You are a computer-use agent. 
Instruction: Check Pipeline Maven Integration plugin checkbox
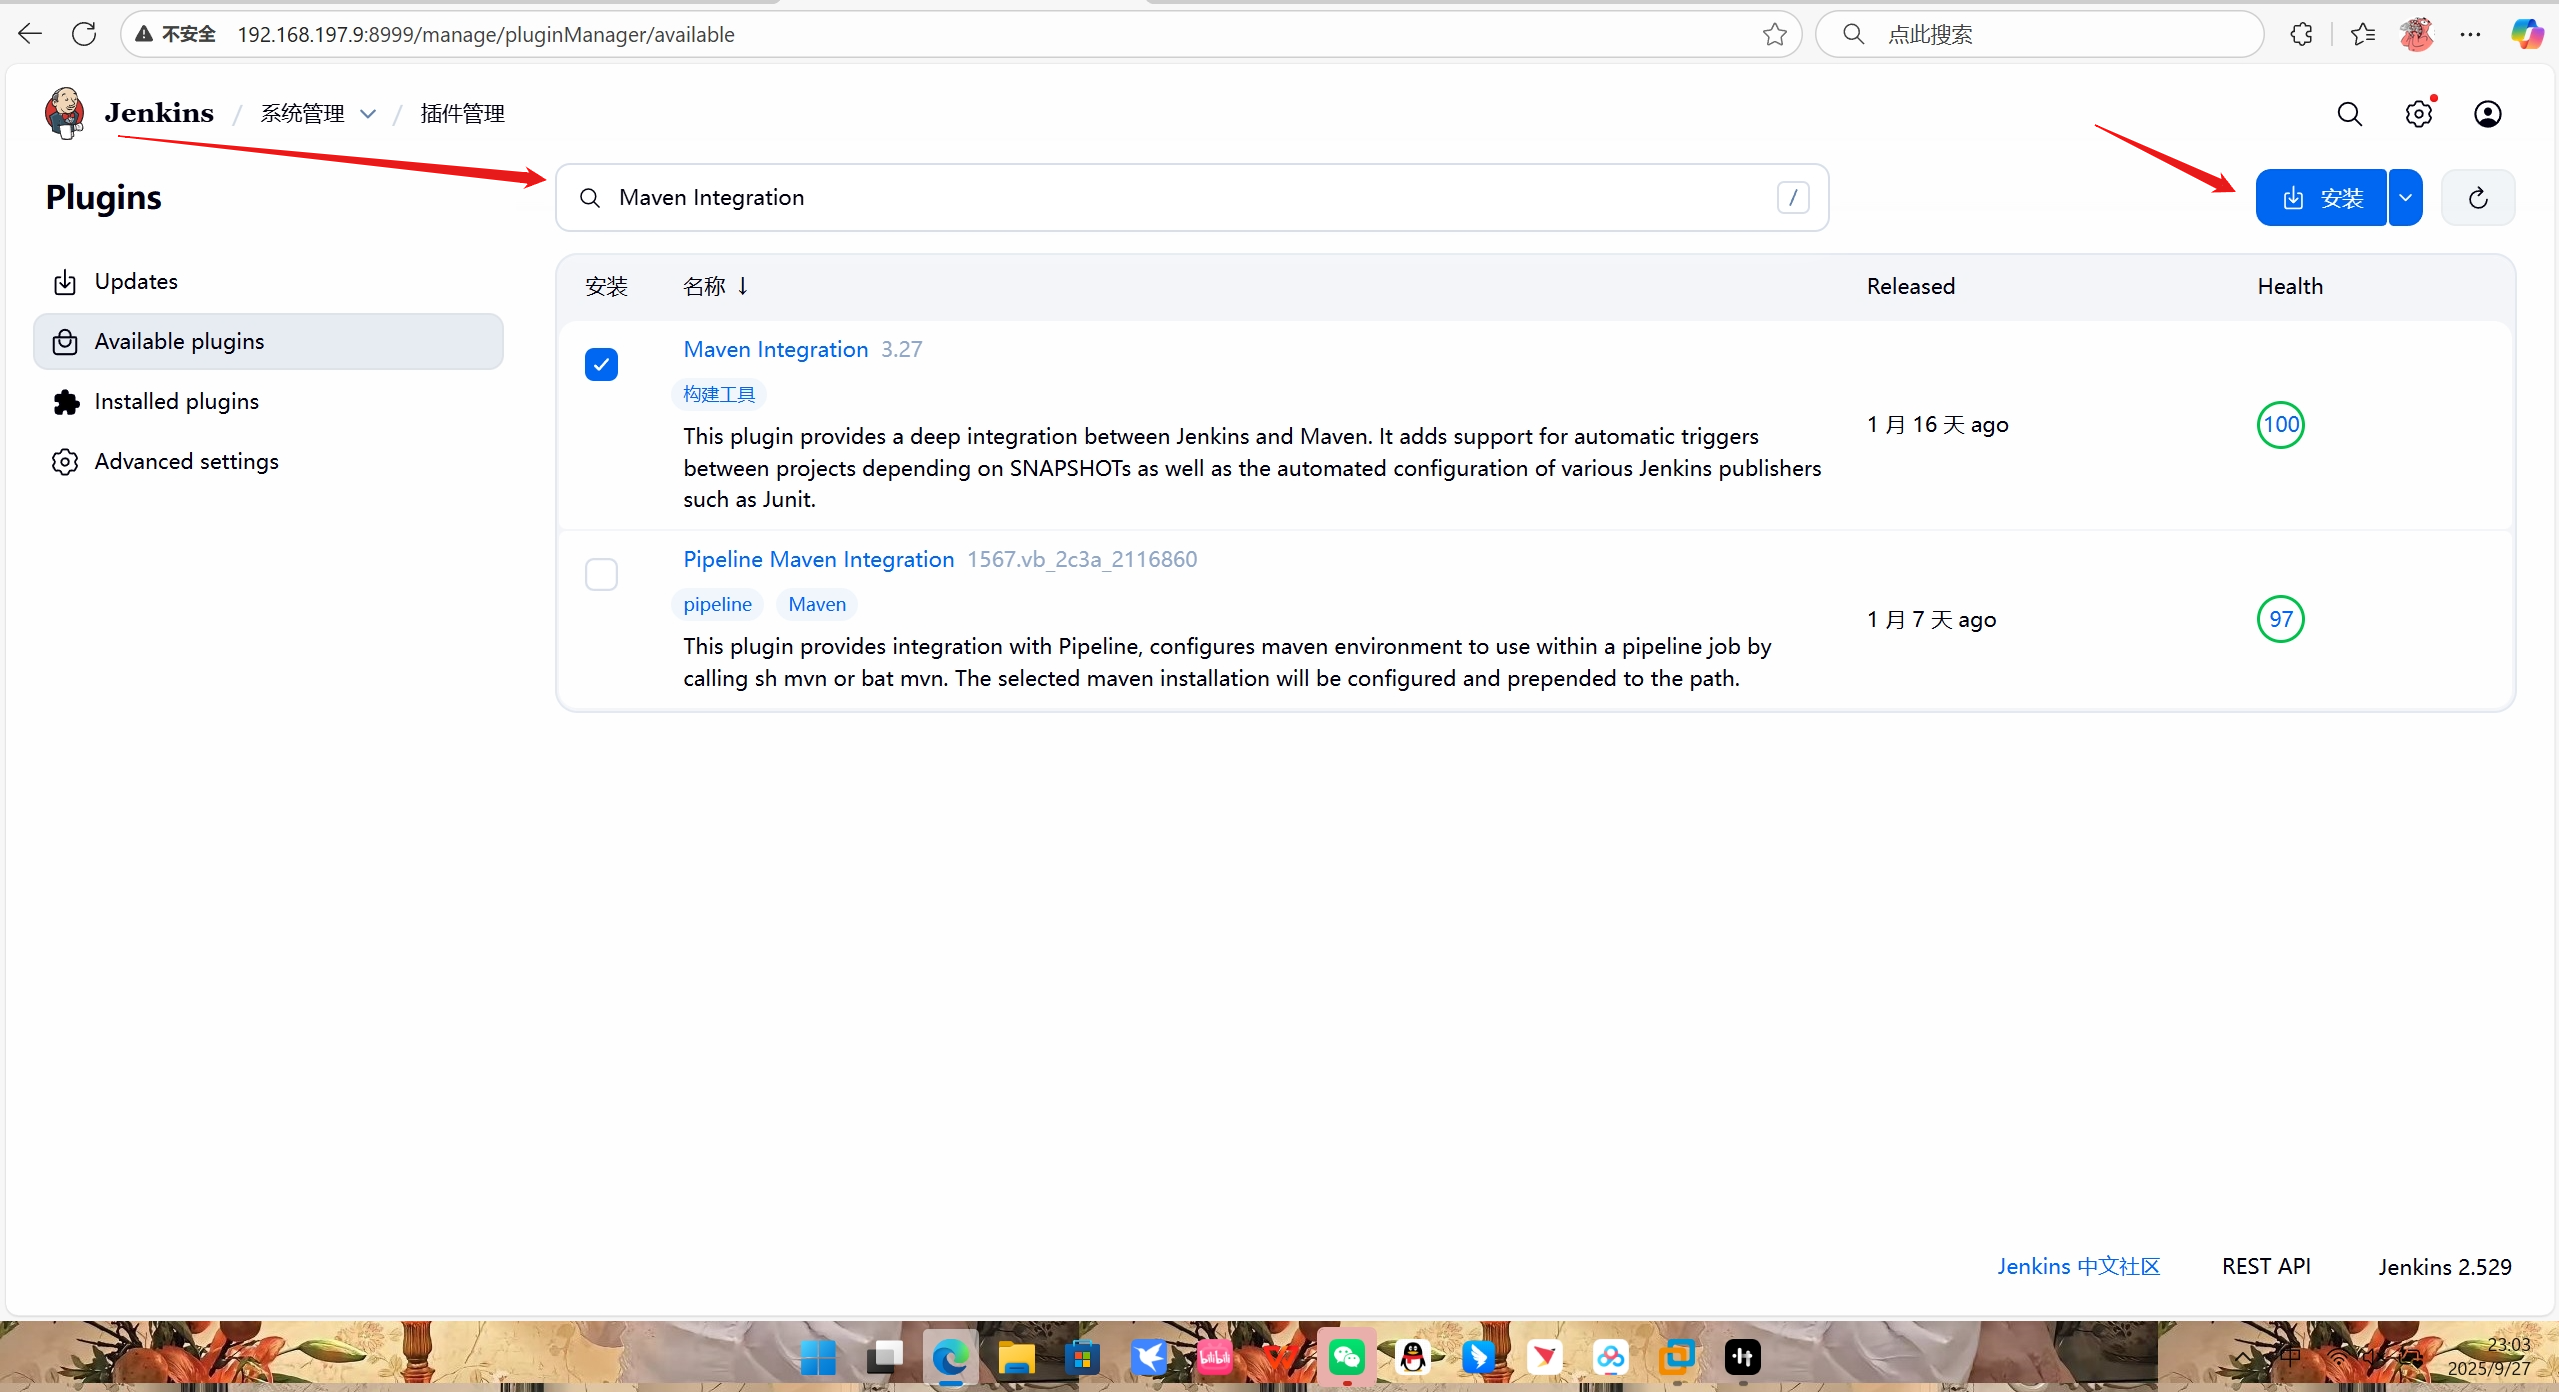601,574
